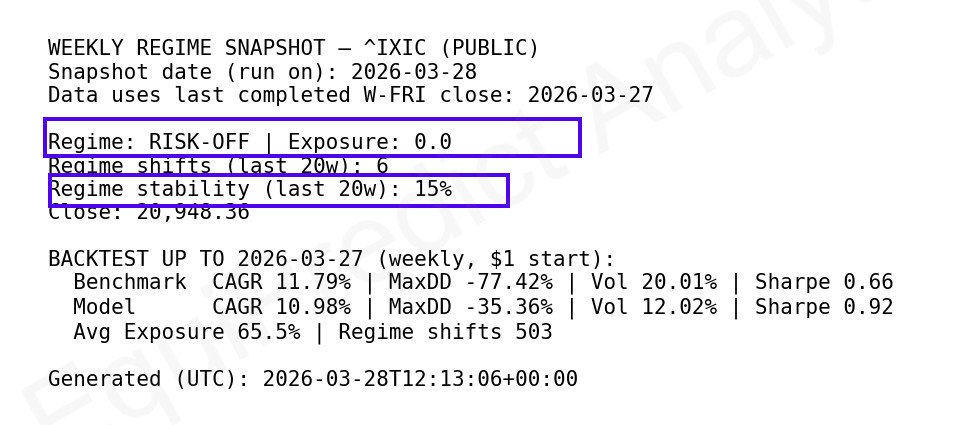Viewport: 954px width, 425px height.
Task: Click the Model row label
Action: pos(105,306)
